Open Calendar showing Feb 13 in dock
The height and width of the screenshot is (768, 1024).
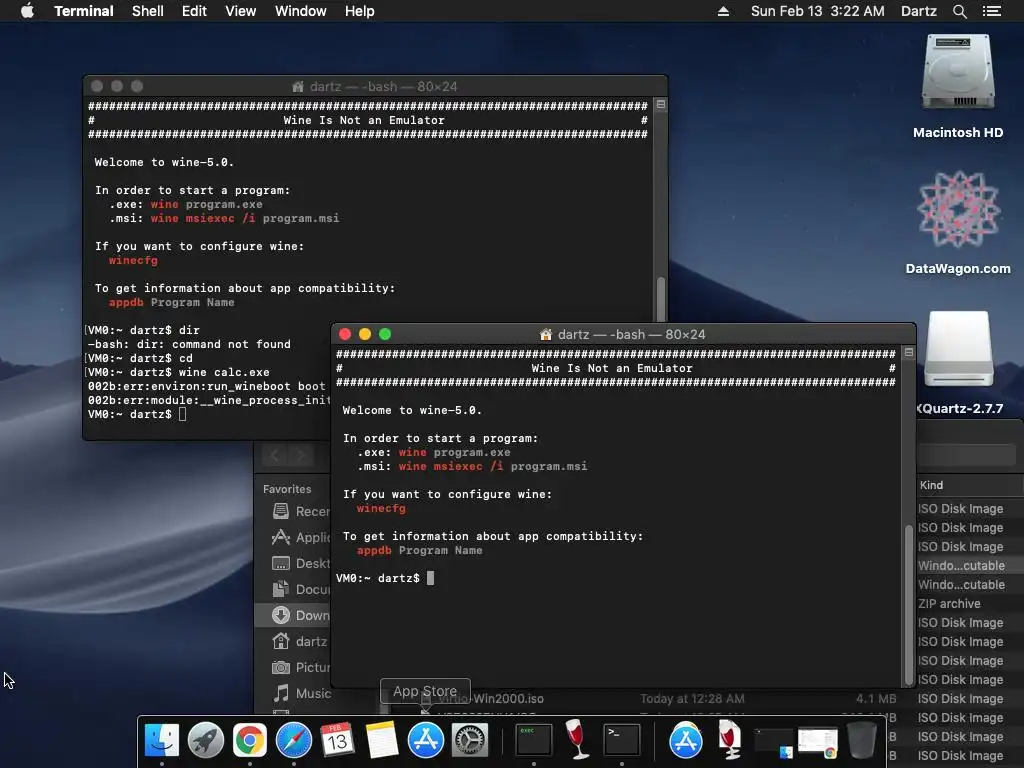337,740
